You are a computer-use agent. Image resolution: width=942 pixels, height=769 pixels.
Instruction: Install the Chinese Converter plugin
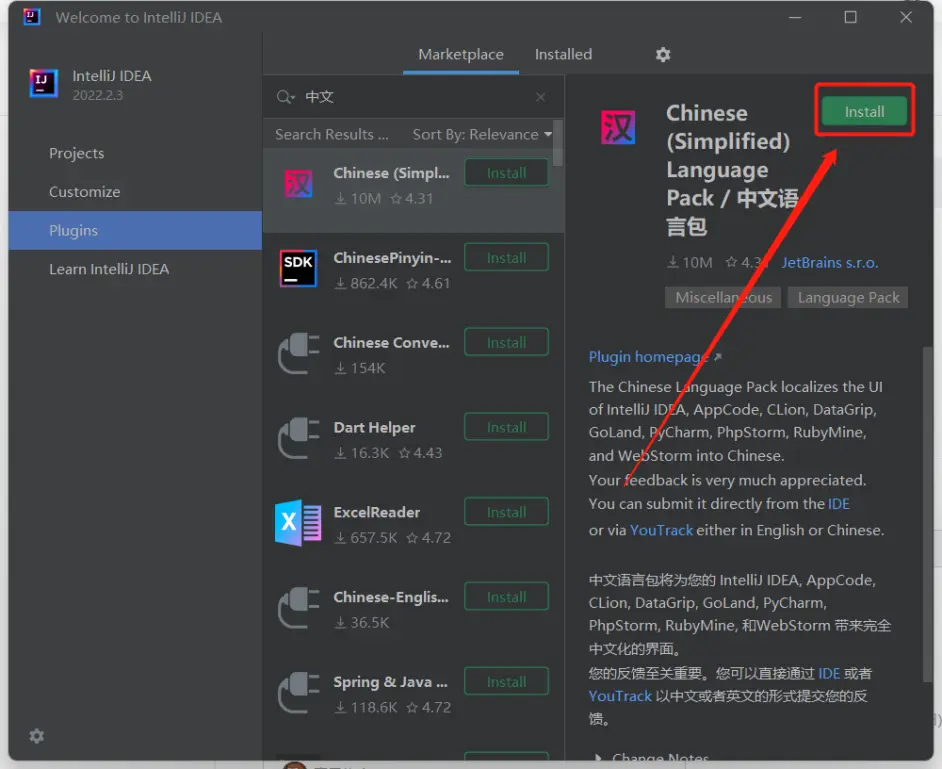pos(506,342)
